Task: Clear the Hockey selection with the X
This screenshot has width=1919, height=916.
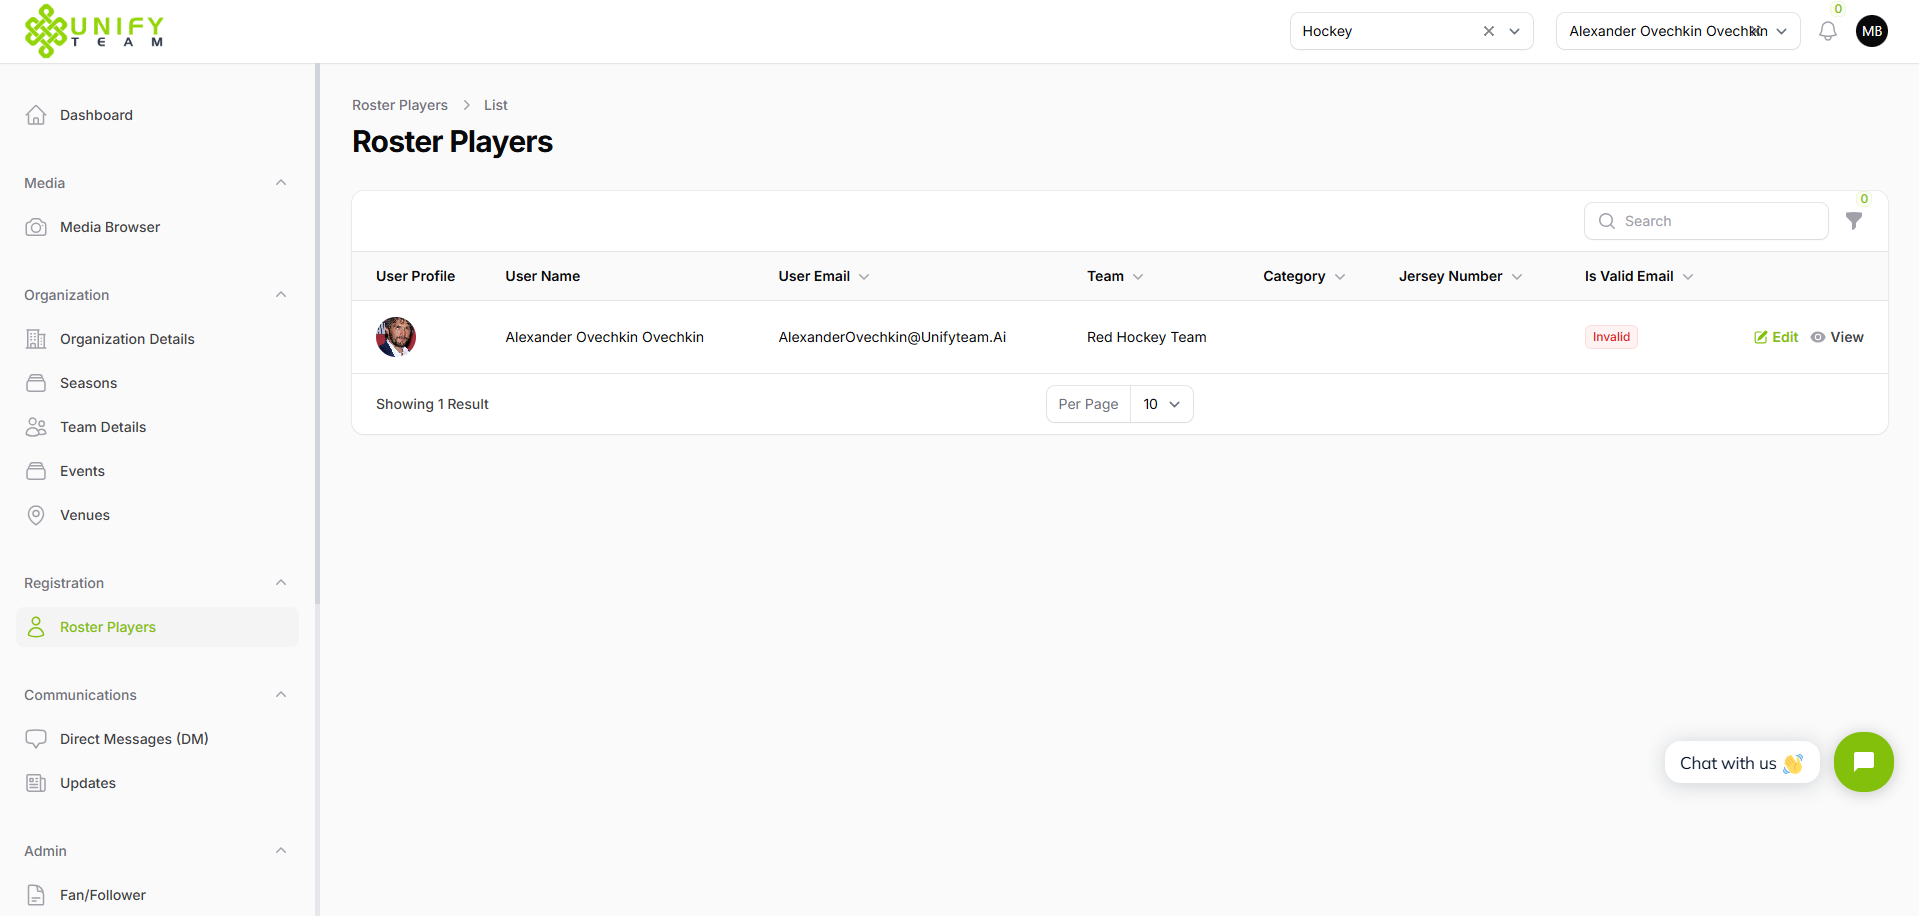Action: click(x=1489, y=31)
